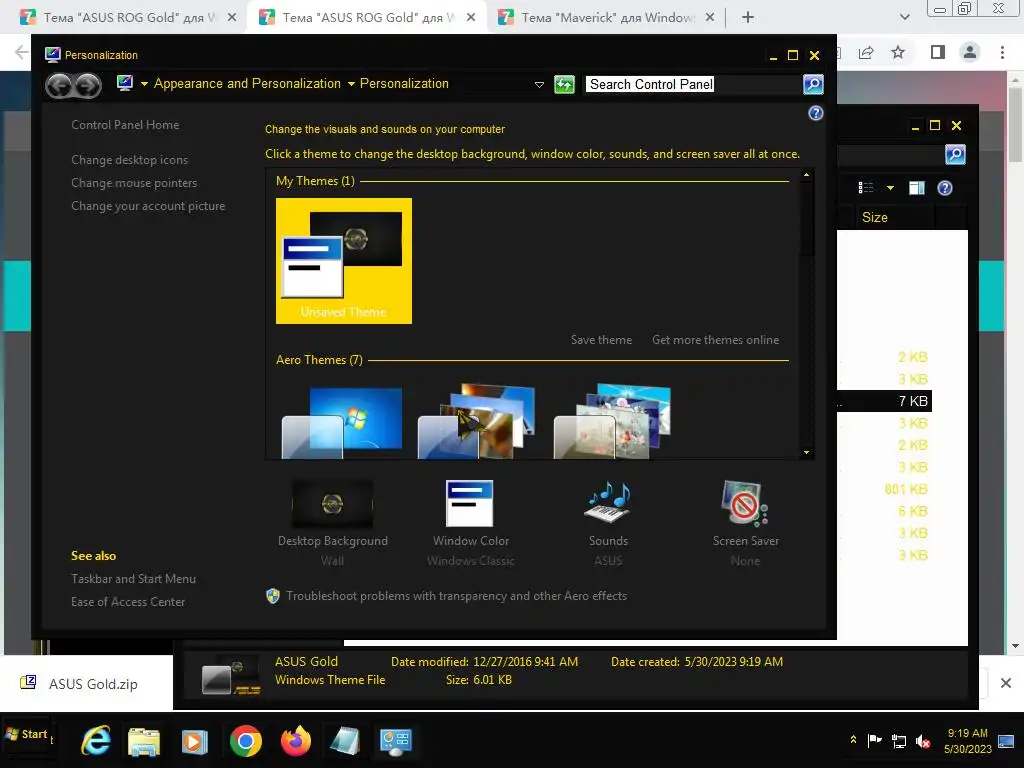The height and width of the screenshot is (768, 1024).
Task: Open Windows Media Player taskbar icon
Action: pos(195,742)
